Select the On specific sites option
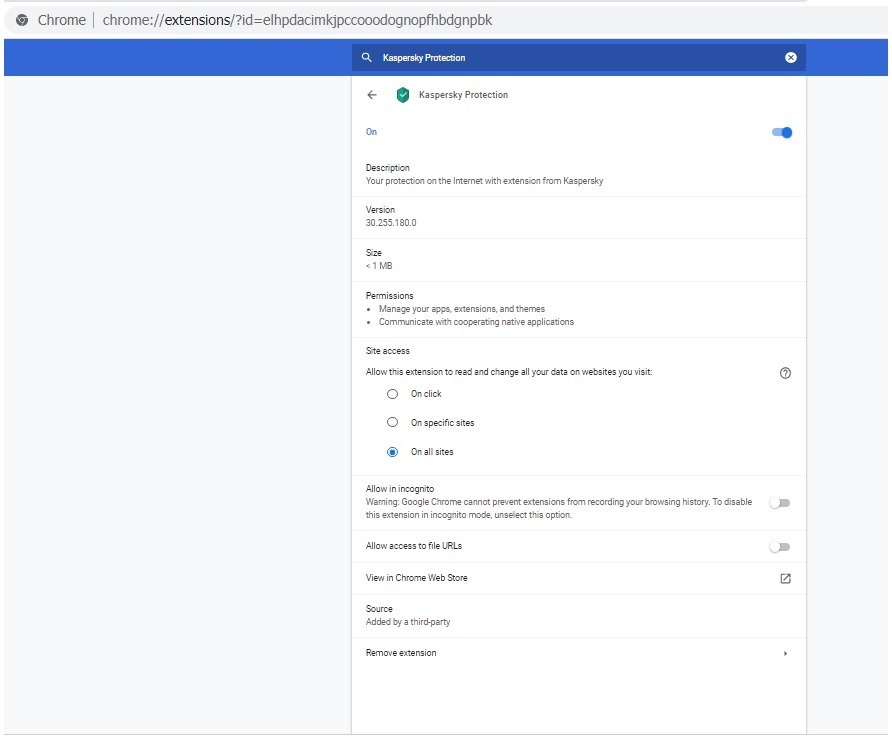 pyautogui.click(x=393, y=422)
